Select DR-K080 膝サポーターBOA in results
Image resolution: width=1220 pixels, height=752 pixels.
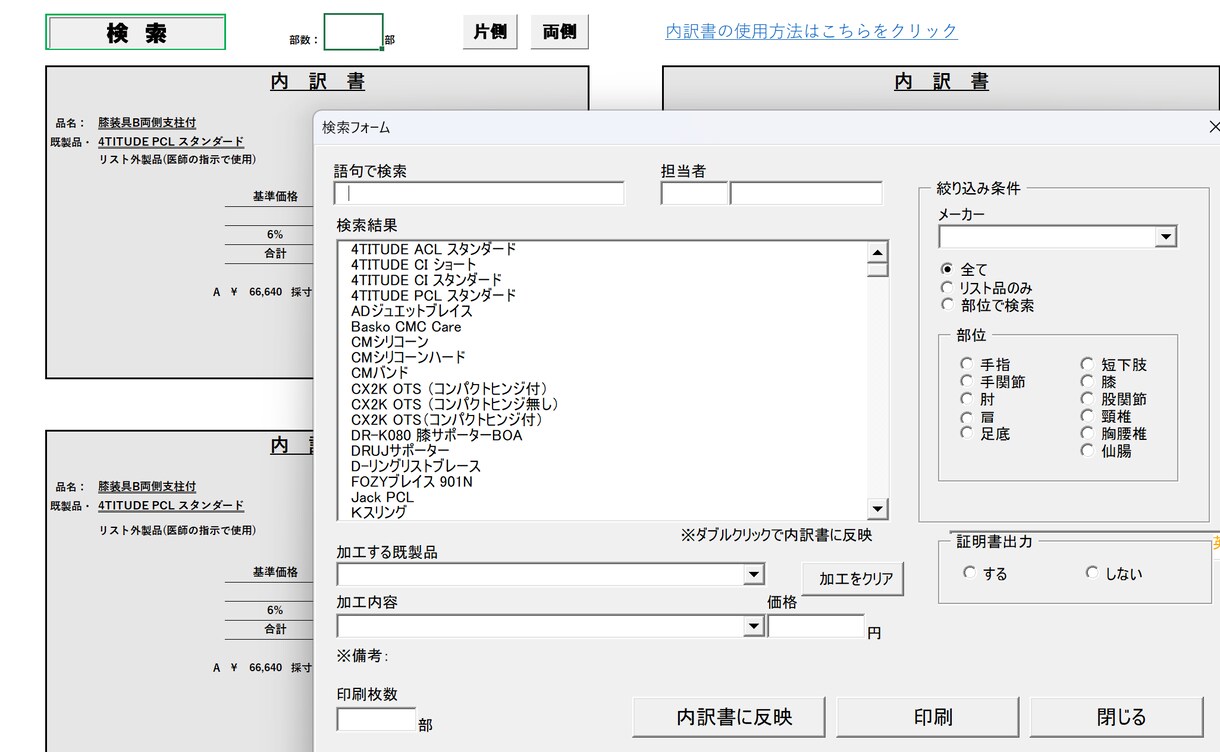[436, 435]
